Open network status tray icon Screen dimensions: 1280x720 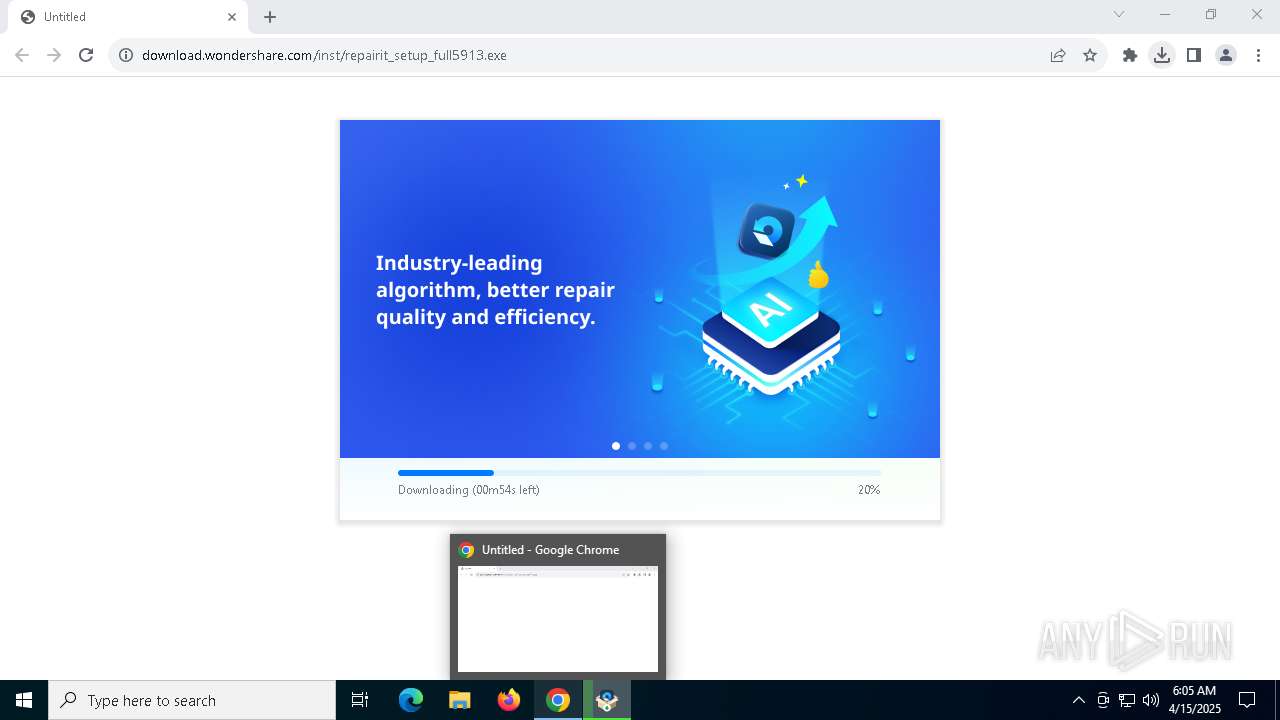1127,700
